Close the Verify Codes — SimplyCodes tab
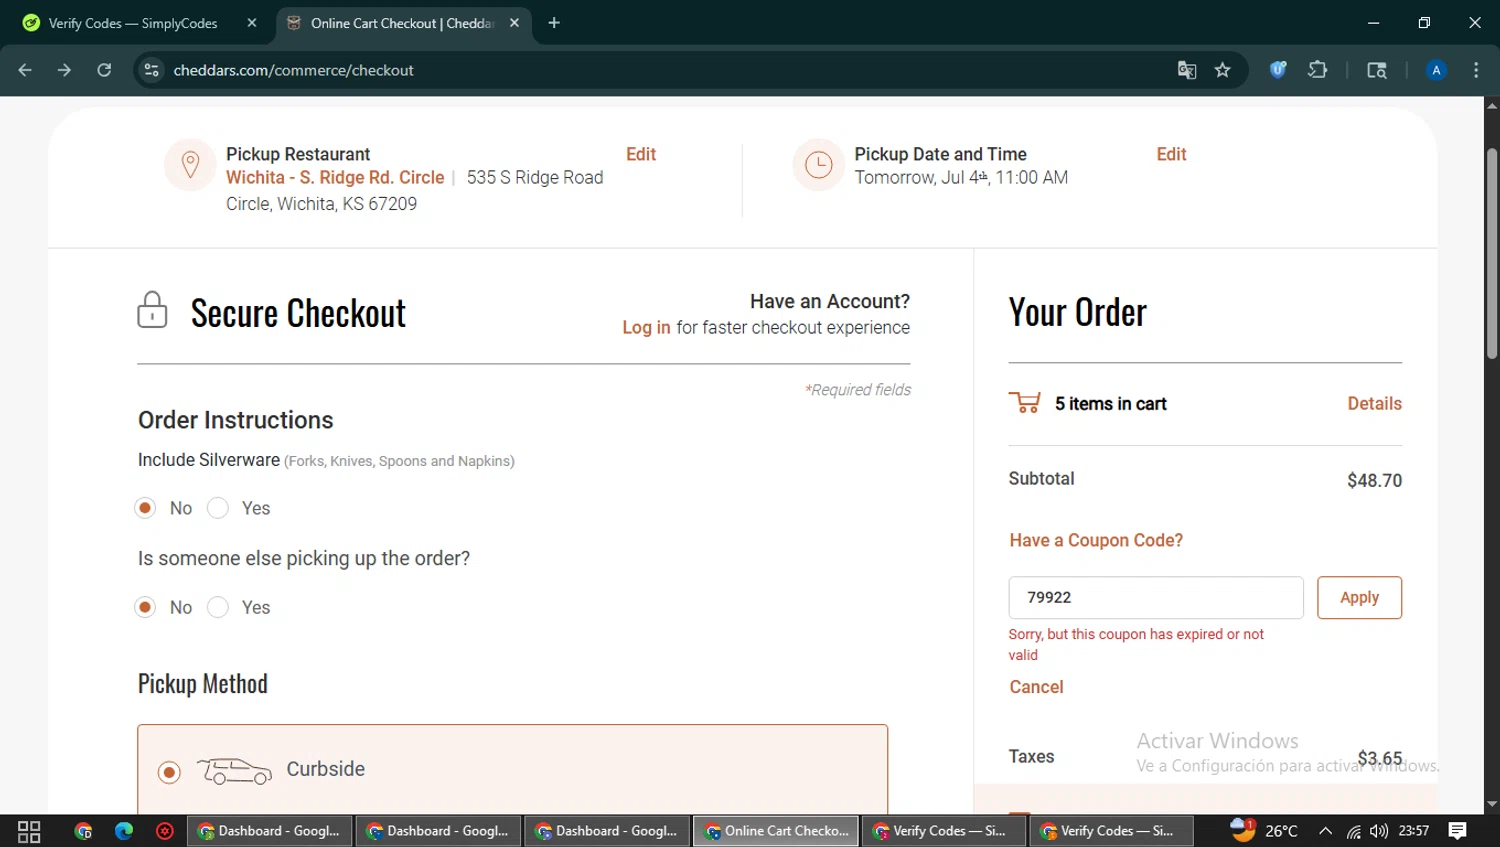 coord(252,23)
